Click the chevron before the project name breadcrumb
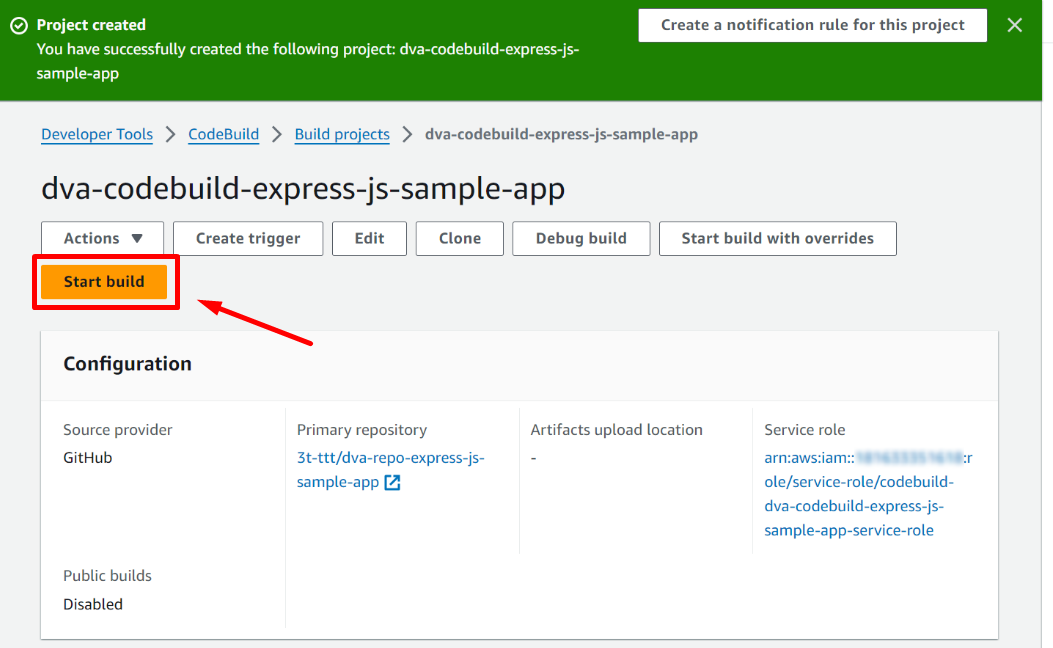Image resolution: width=1053 pixels, height=648 pixels. point(407,134)
